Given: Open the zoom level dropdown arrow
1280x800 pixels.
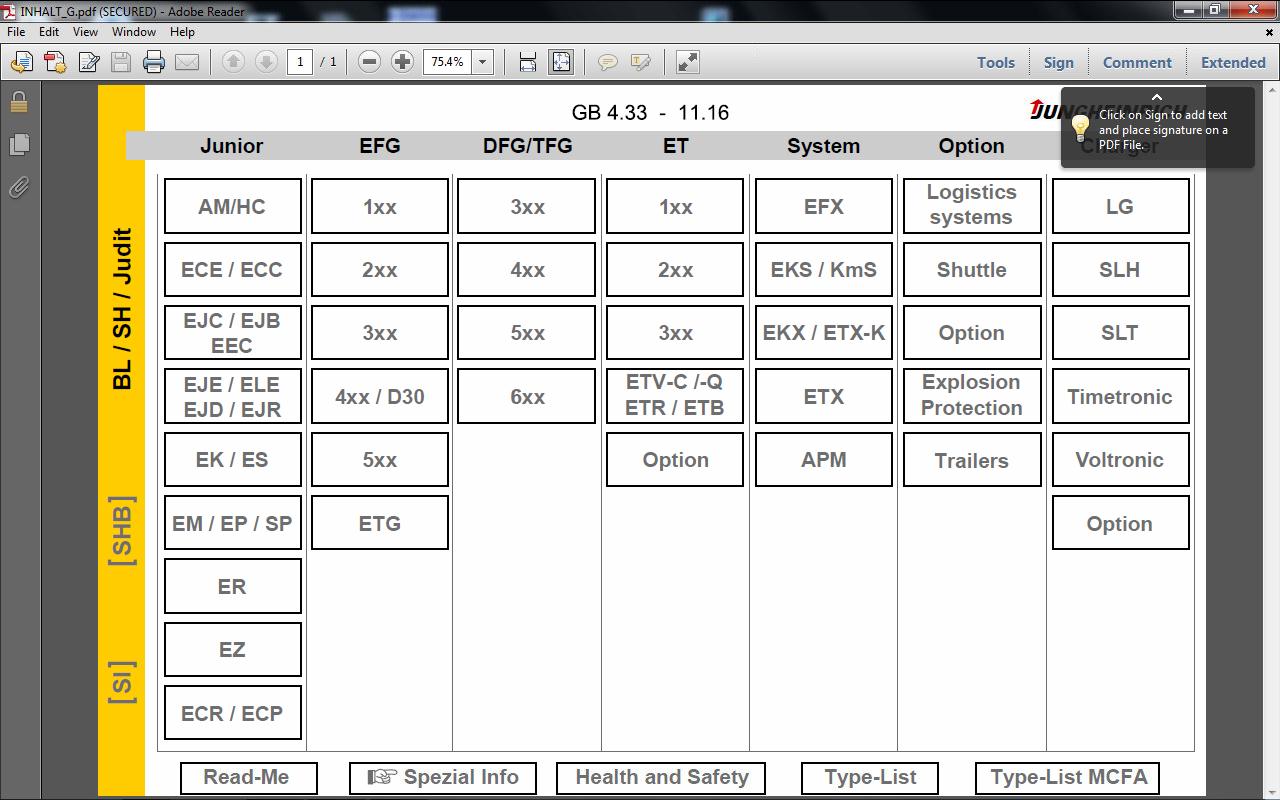Looking at the screenshot, I should click(482, 62).
